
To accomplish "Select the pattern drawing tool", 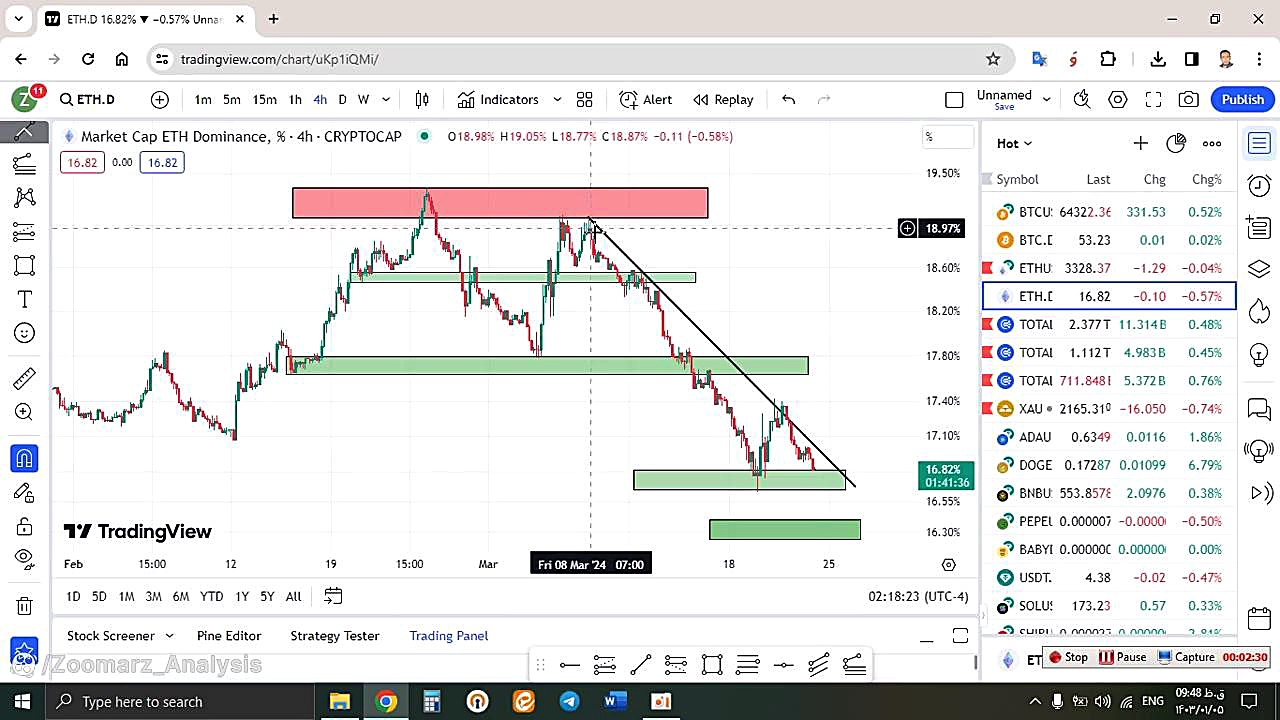I will [x=25, y=198].
